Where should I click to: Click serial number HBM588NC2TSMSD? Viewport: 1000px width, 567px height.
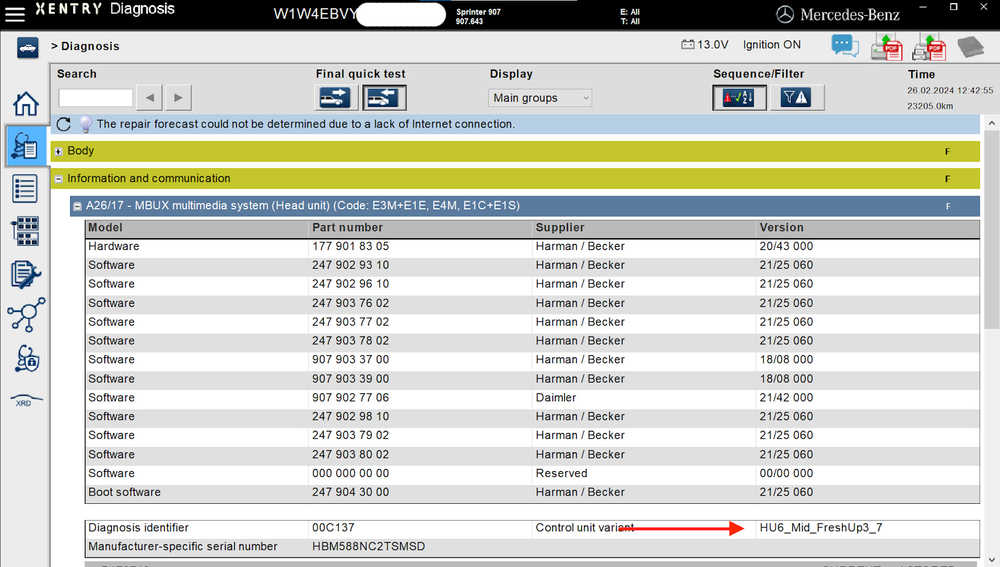(368, 547)
